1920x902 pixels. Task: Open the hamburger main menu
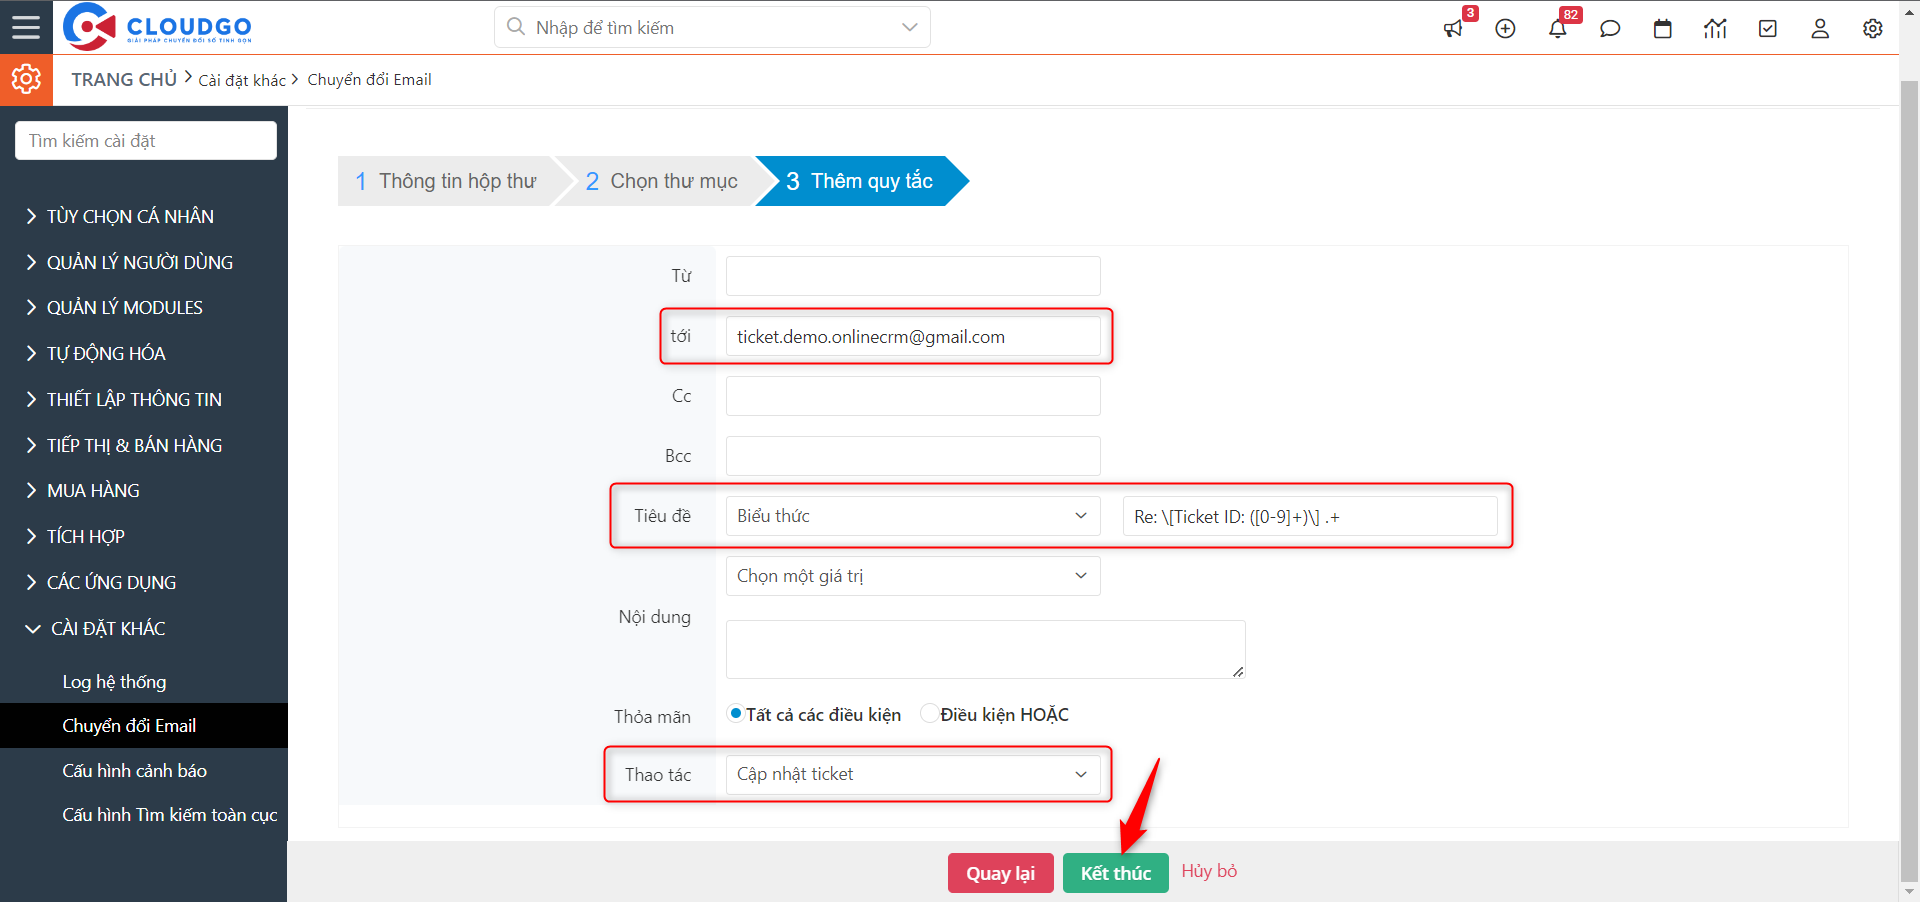click(26, 27)
